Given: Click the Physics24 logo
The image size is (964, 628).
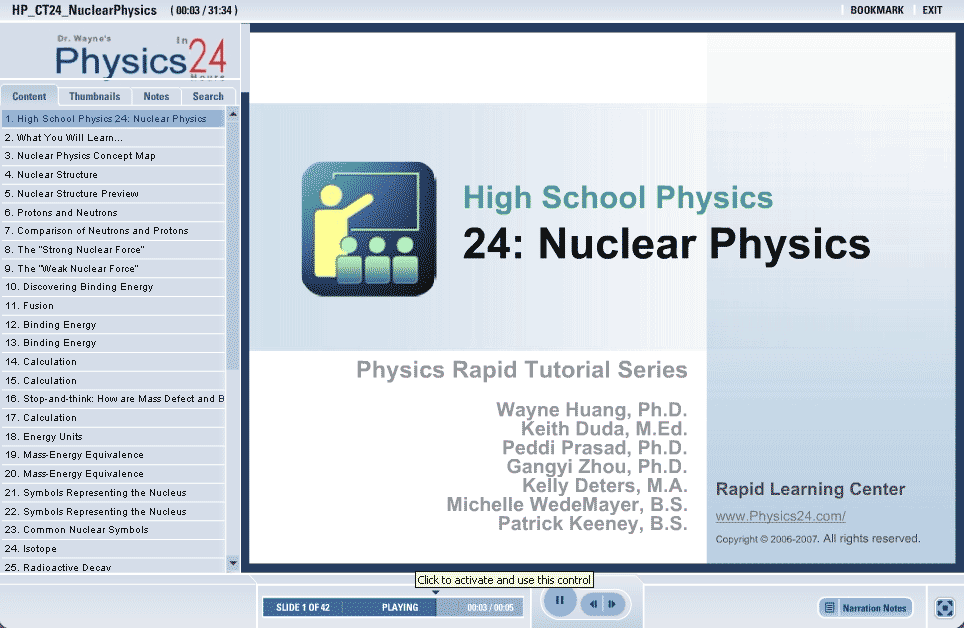Looking at the screenshot, I should [x=140, y=58].
